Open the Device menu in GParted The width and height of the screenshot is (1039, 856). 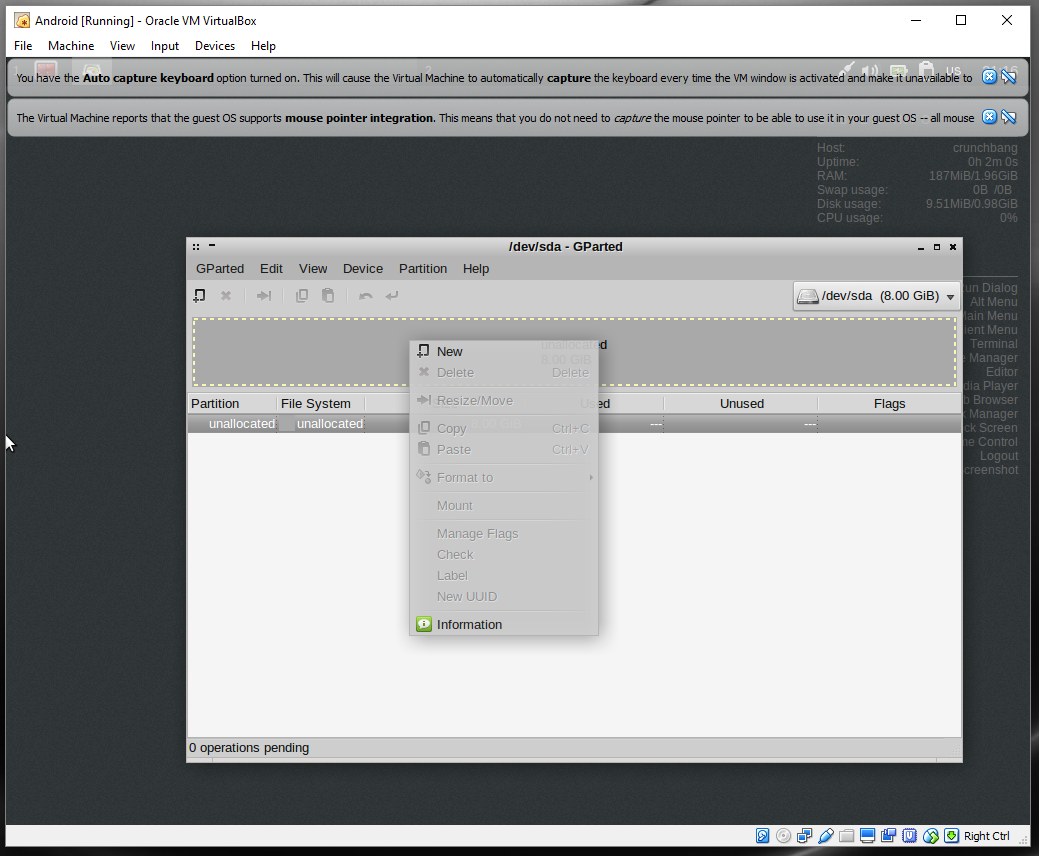tap(362, 268)
